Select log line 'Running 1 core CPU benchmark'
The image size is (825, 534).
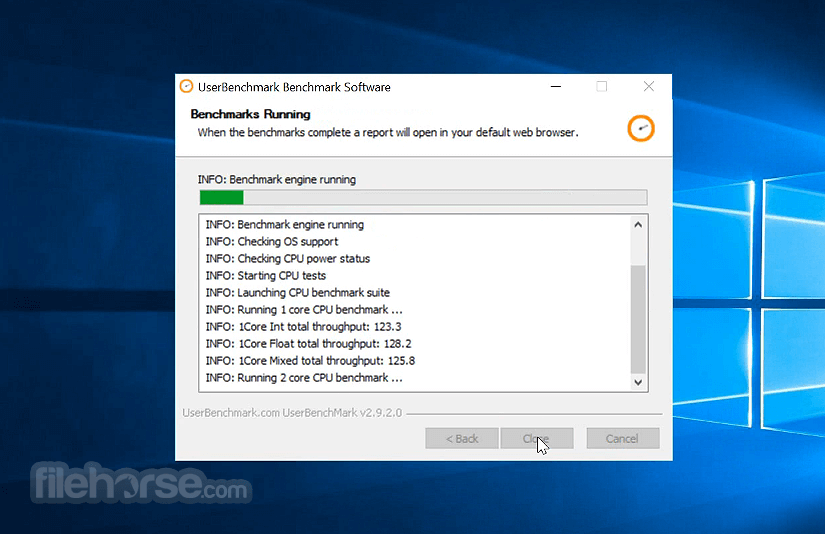coord(304,309)
